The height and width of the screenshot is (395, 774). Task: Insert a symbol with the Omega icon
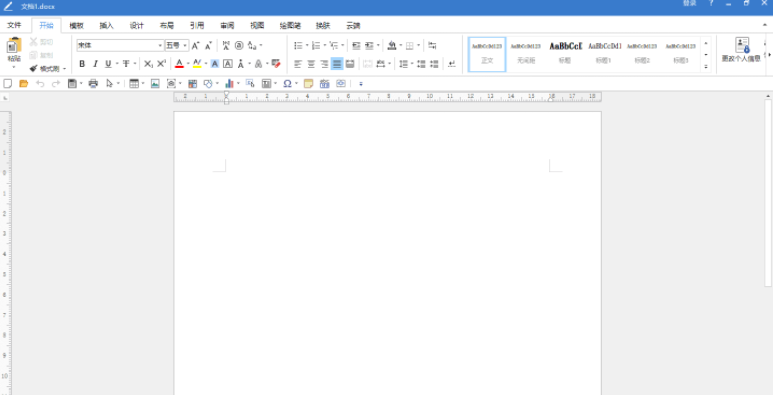(287, 84)
